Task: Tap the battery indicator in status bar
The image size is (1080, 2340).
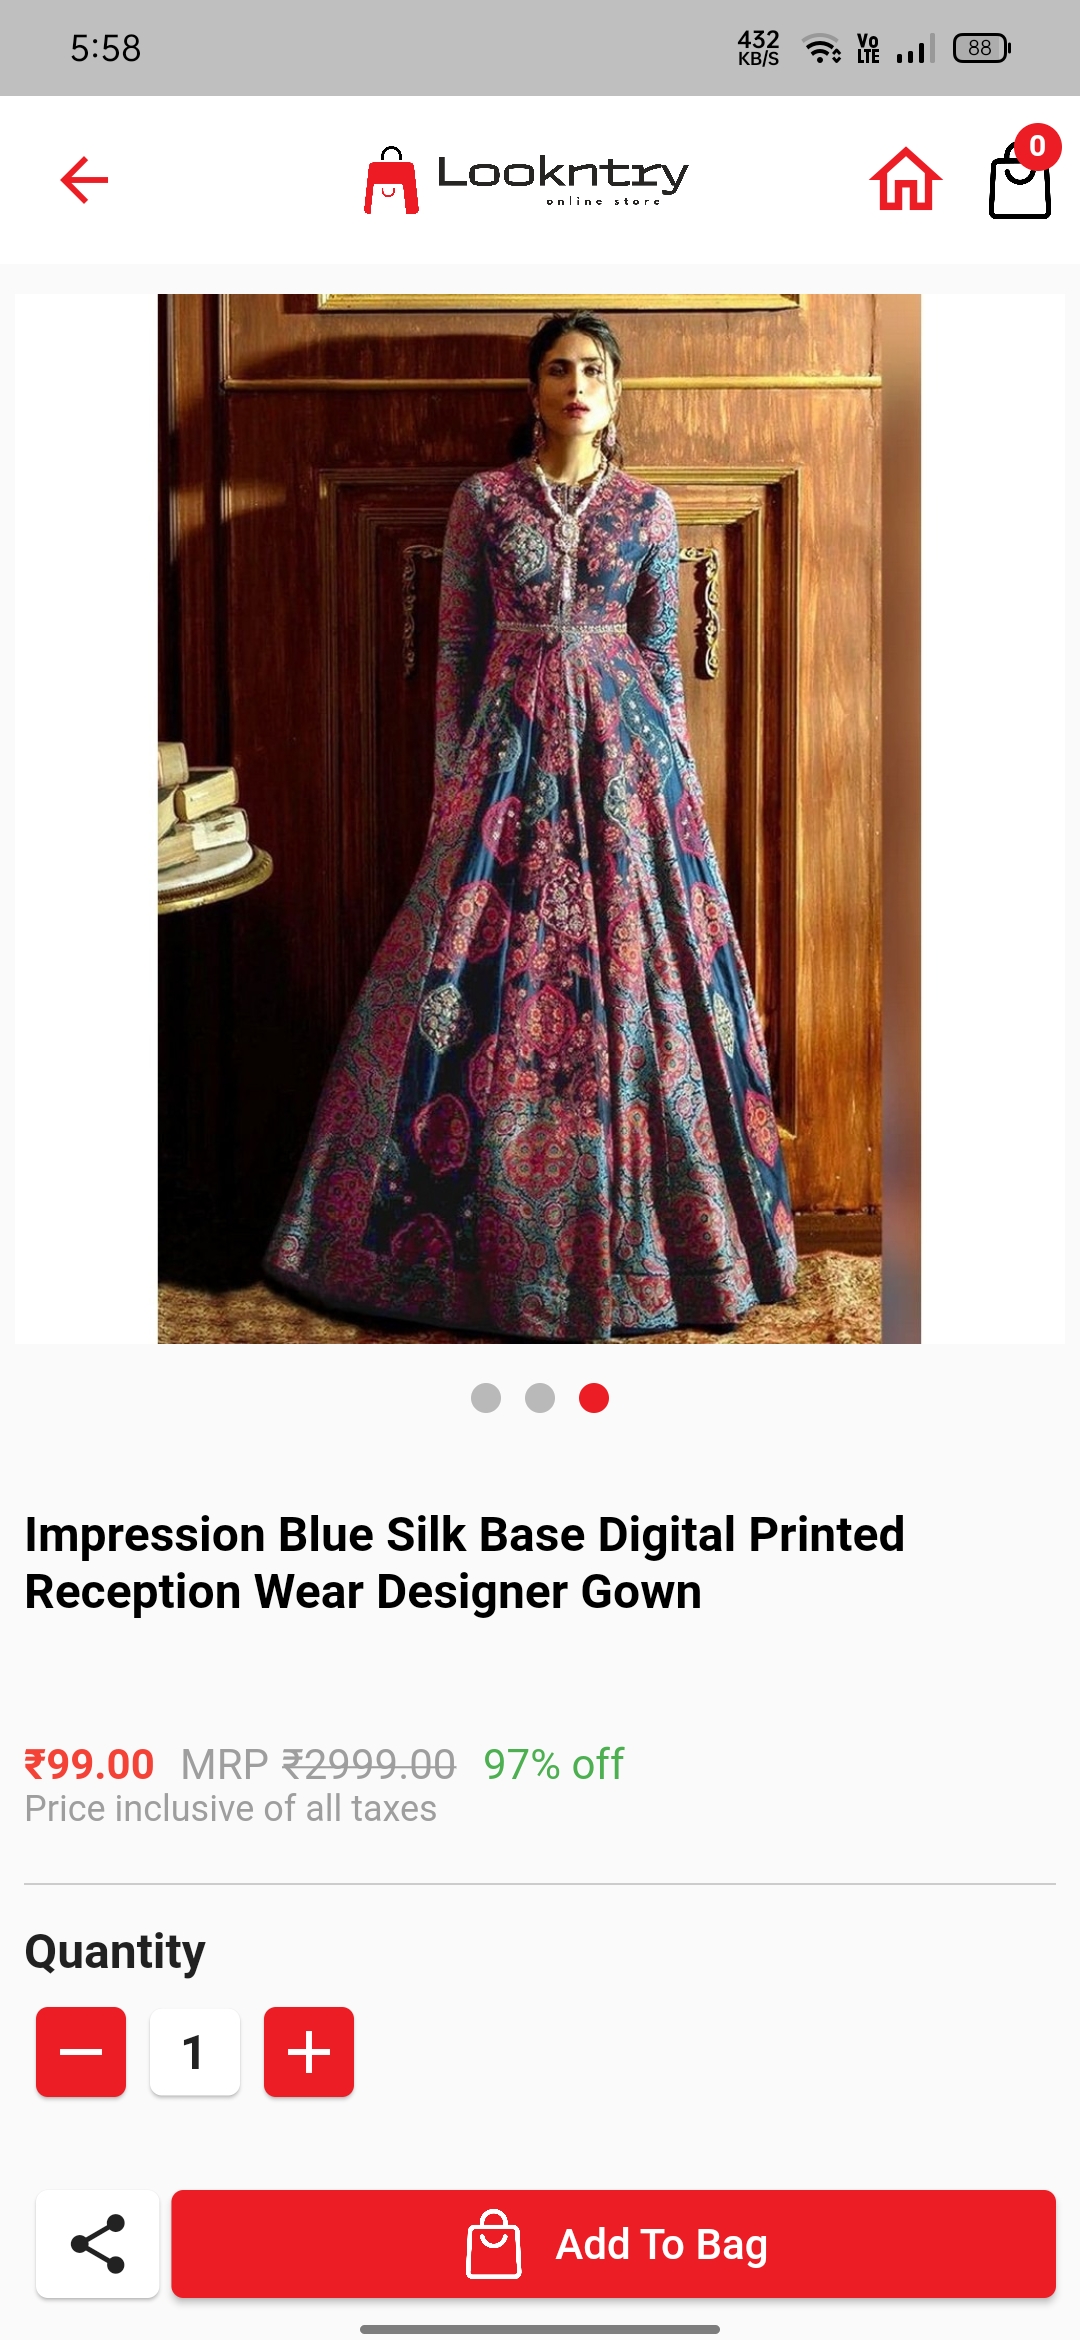Action: pos(982,48)
